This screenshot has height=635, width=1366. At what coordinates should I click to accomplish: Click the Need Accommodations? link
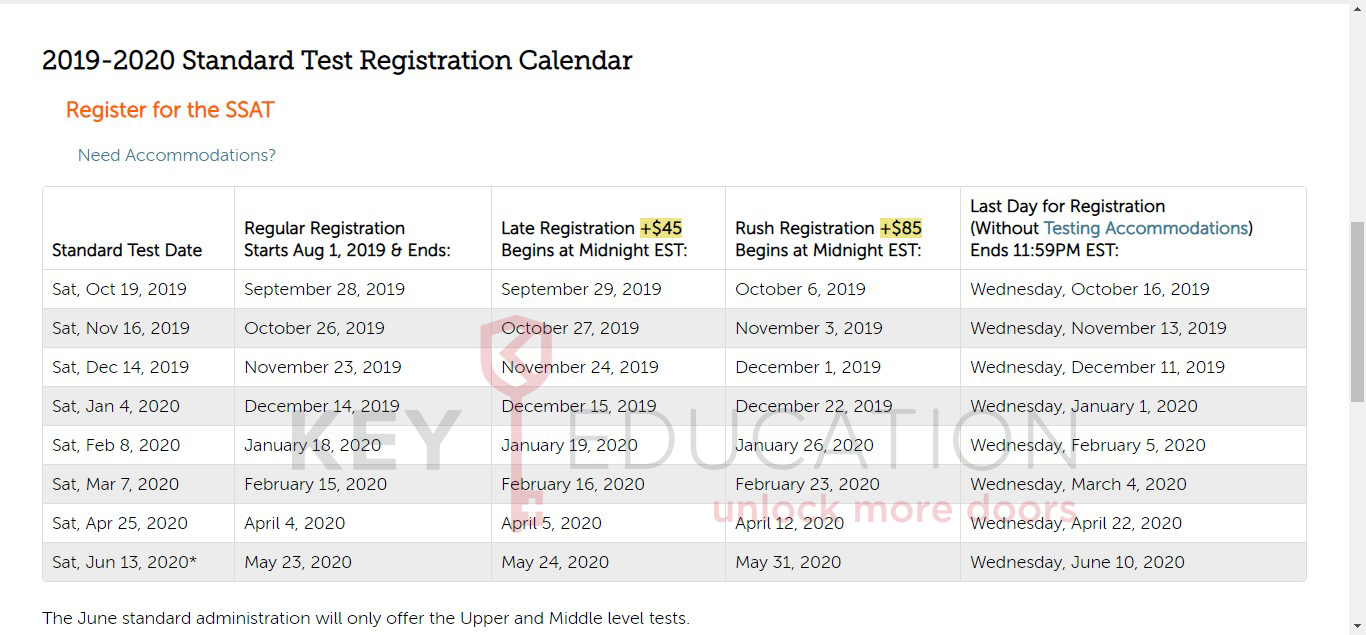pyautogui.click(x=176, y=155)
